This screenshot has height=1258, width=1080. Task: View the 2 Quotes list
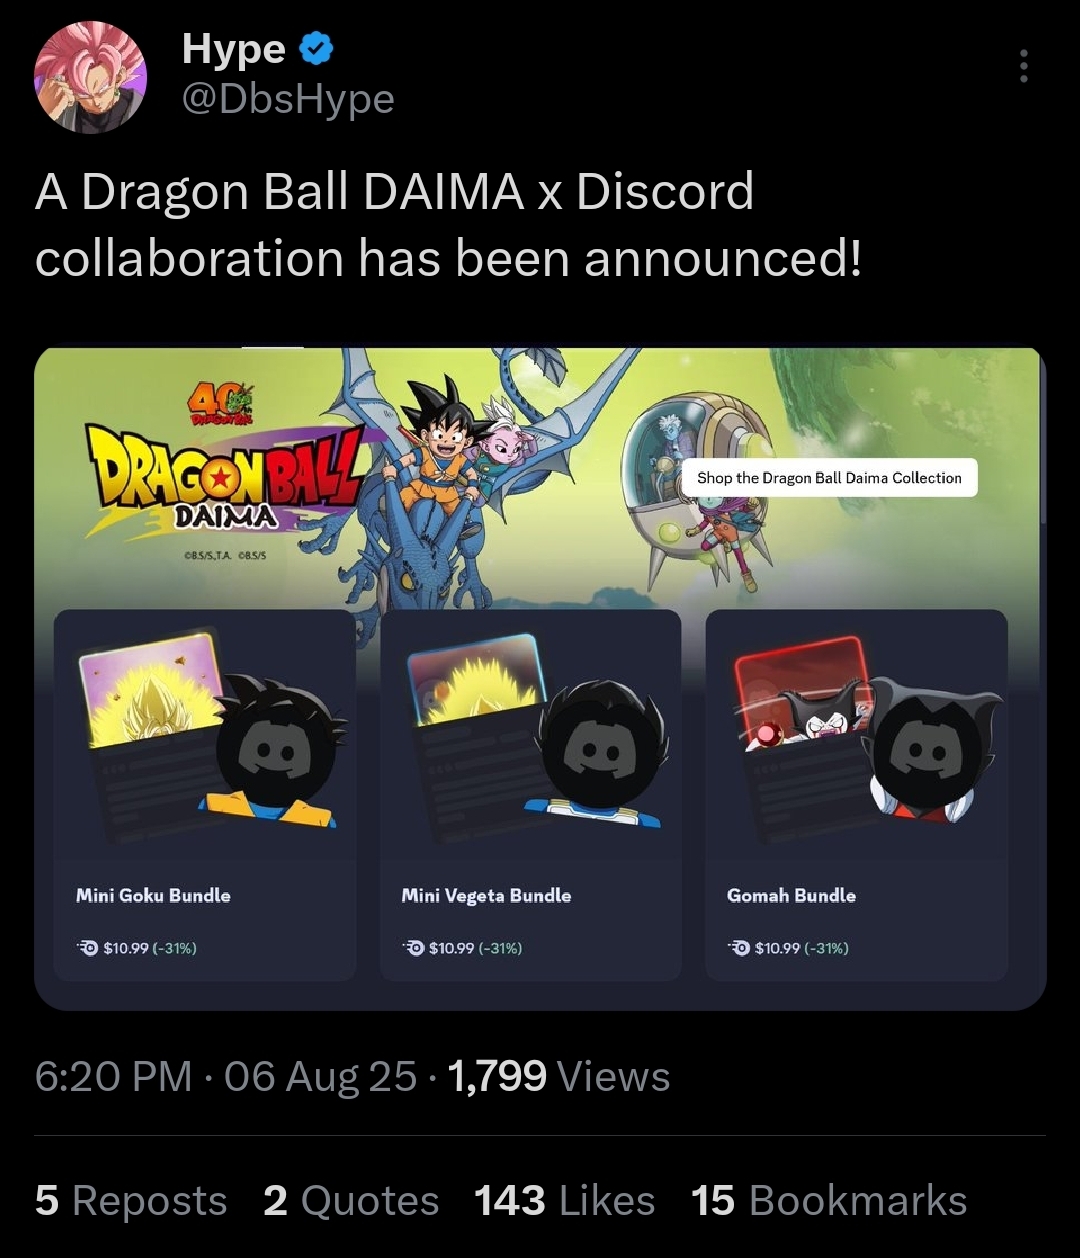tap(351, 1200)
